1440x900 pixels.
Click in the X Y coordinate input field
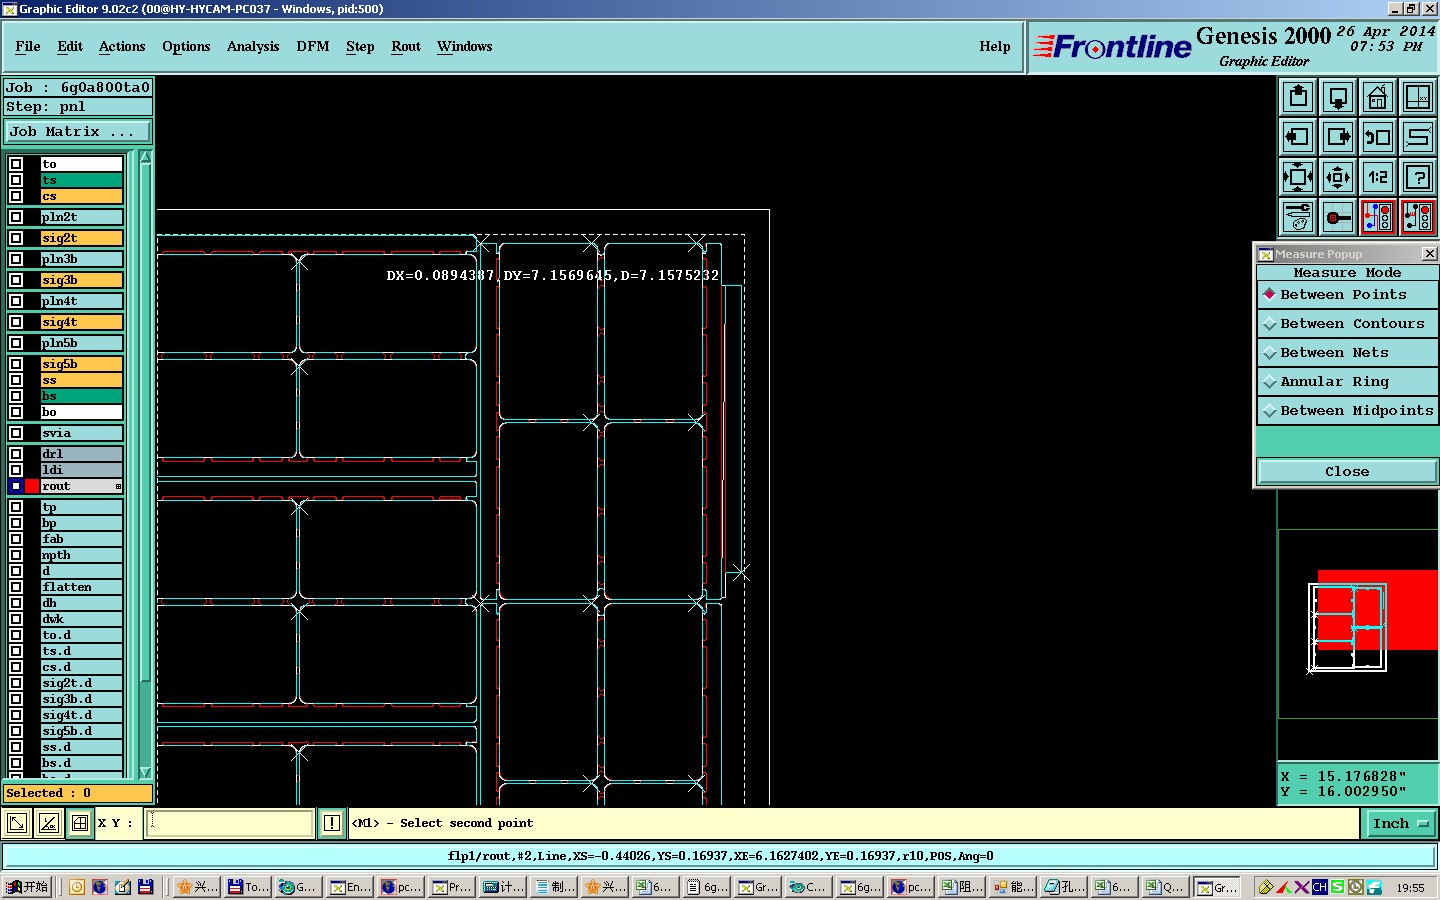[231, 823]
